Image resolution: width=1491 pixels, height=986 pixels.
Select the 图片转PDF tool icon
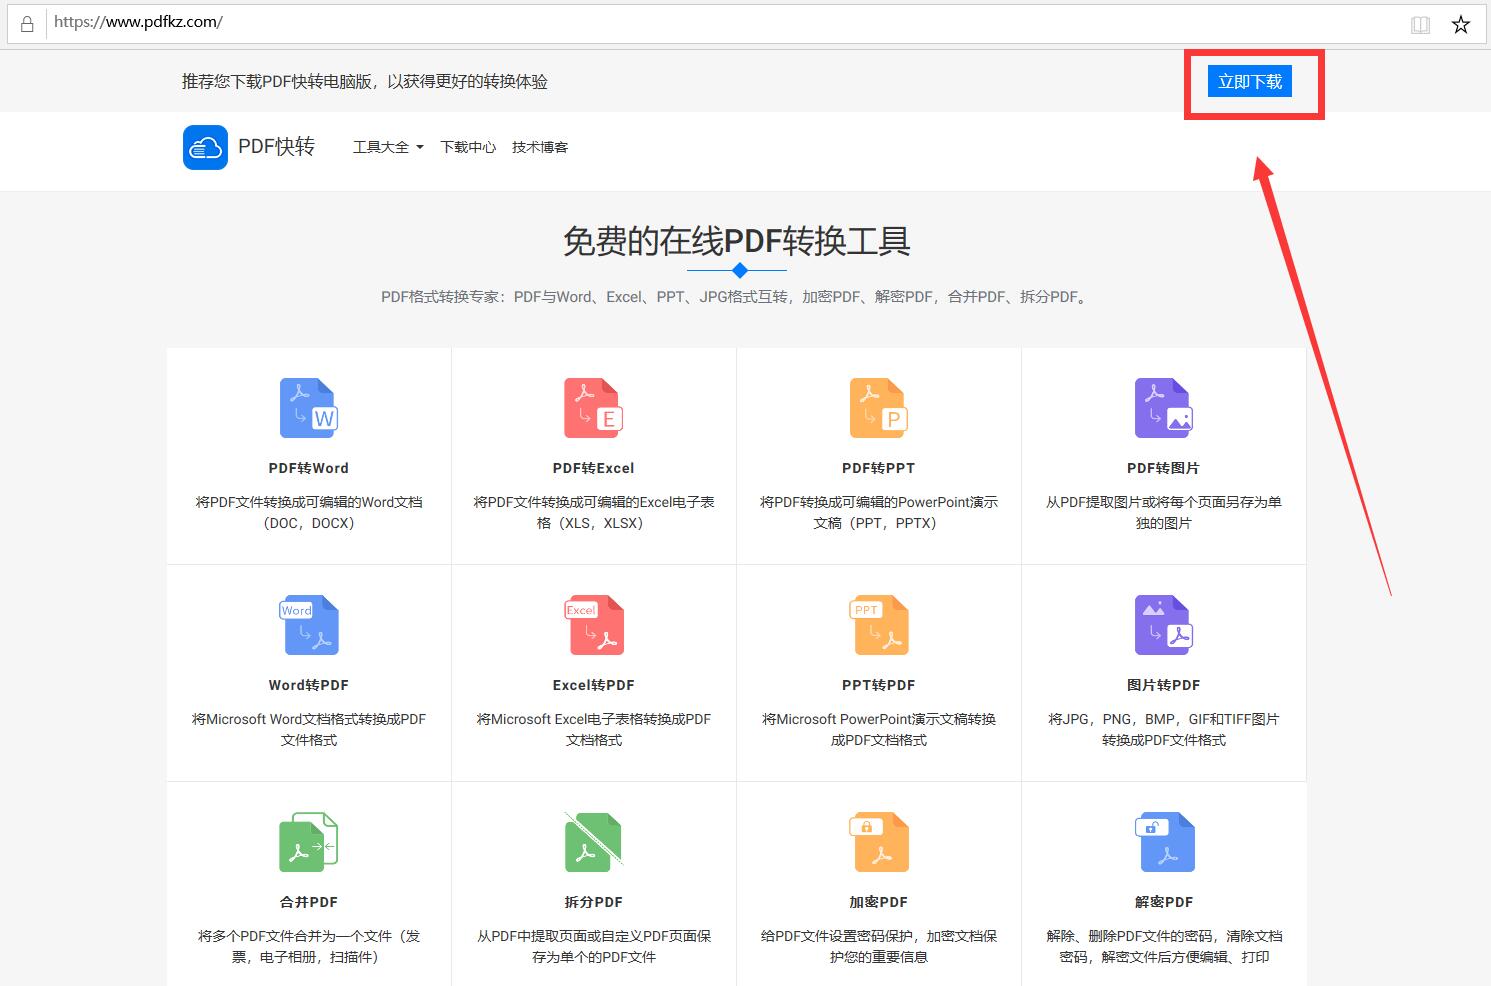[1163, 625]
